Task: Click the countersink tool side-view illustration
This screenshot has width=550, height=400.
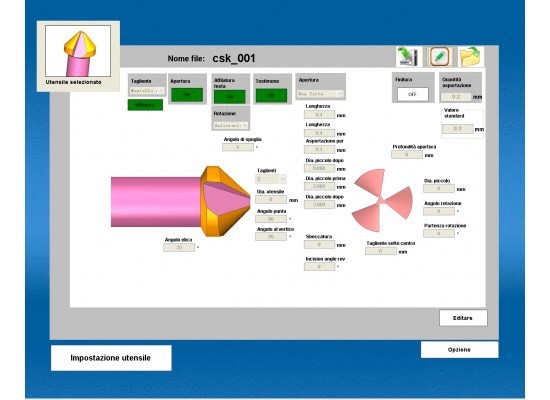Action: 181,201
